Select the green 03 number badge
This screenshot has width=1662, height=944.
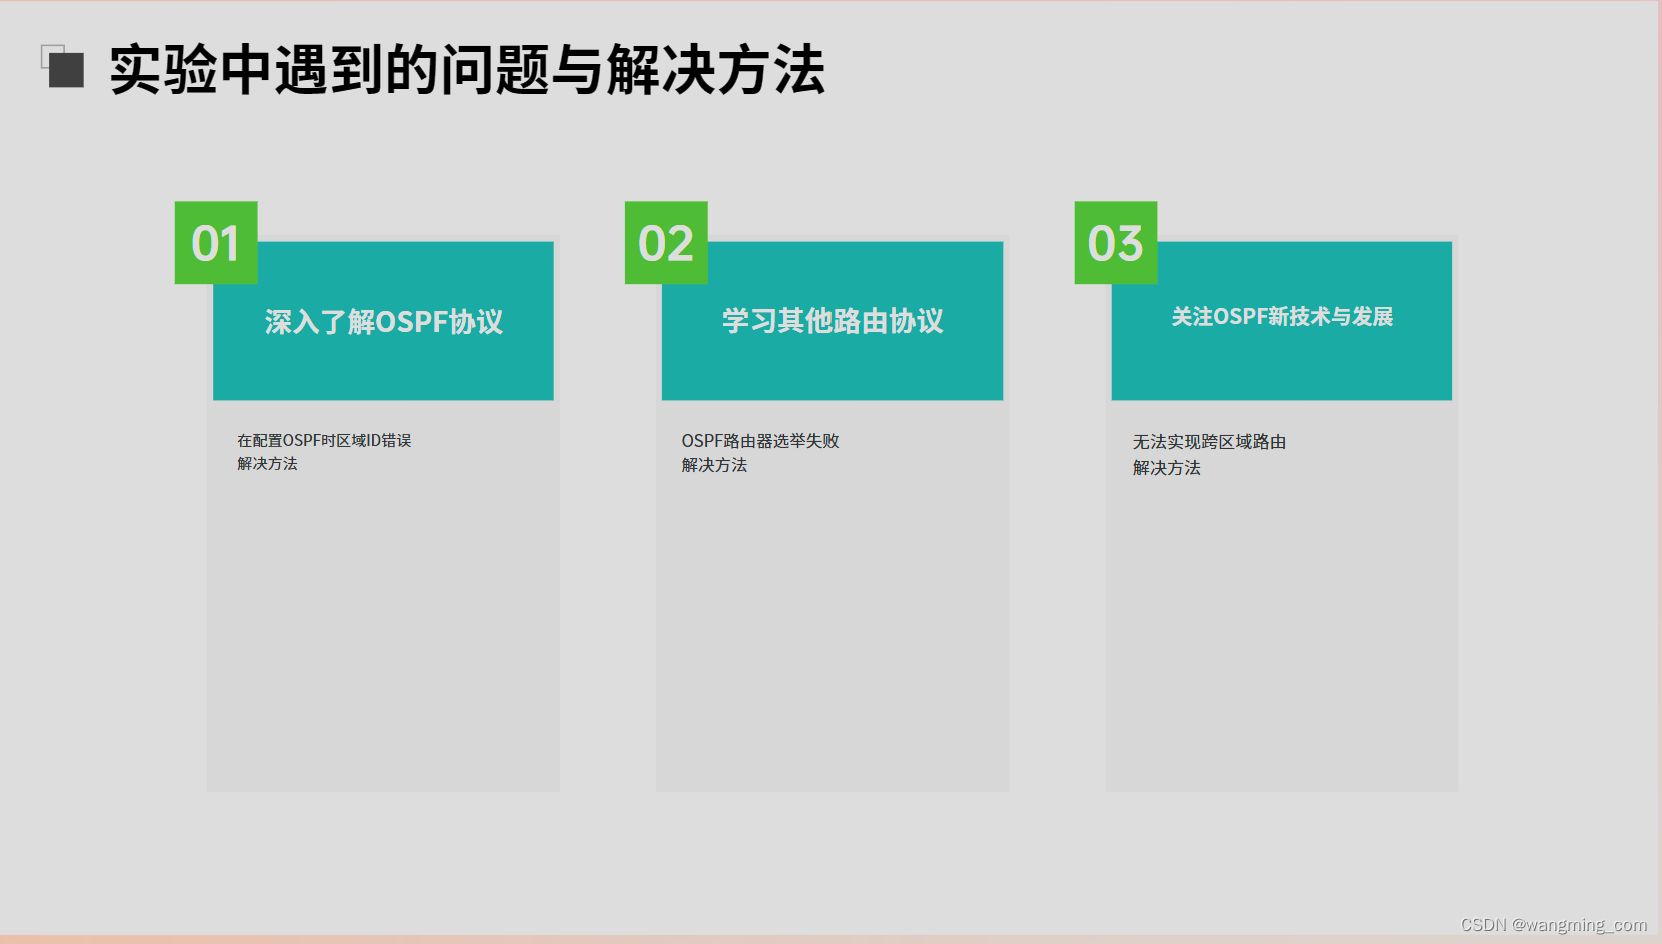1116,243
